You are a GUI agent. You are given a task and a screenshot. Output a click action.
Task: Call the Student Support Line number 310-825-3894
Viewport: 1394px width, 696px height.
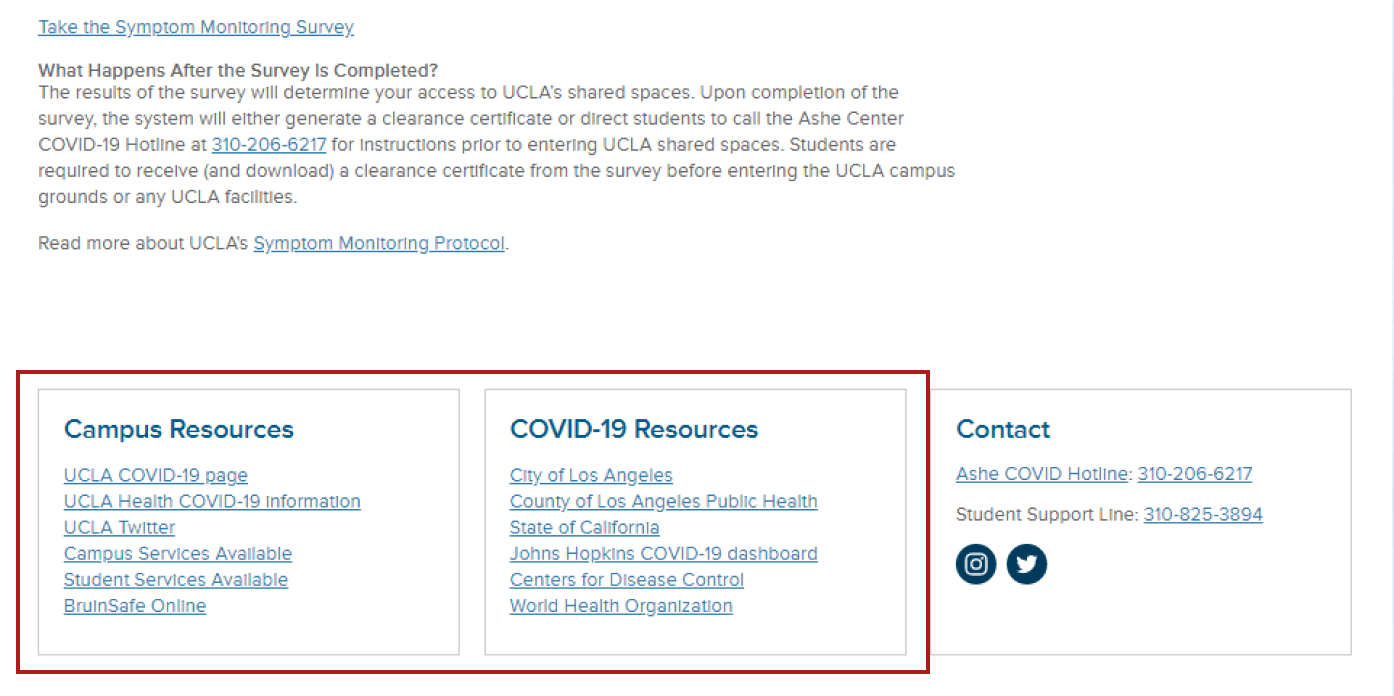pyautogui.click(x=1203, y=514)
